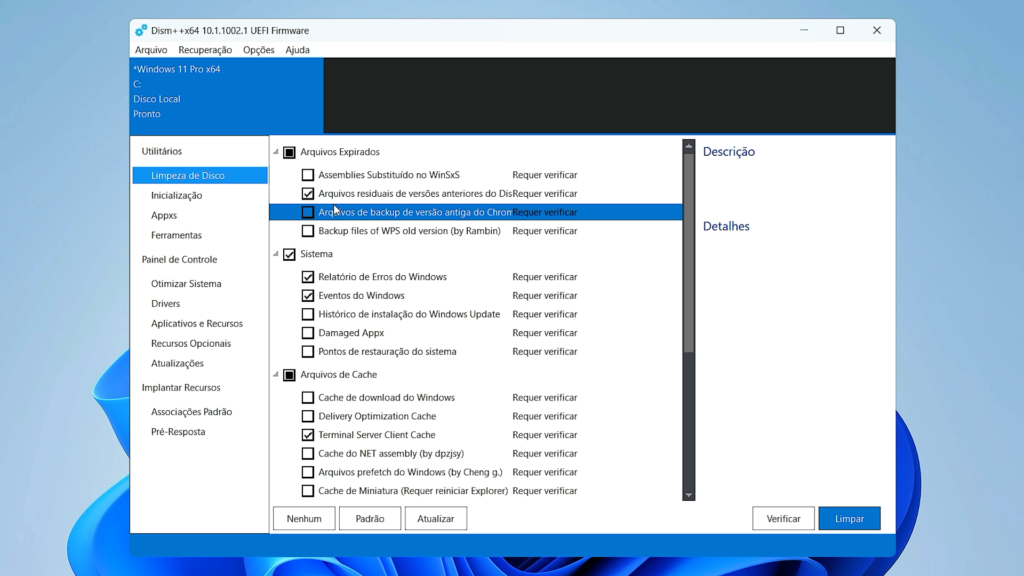This screenshot has height=576, width=1024.
Task: Select "Inicialização" in the sidebar
Action: click(176, 195)
